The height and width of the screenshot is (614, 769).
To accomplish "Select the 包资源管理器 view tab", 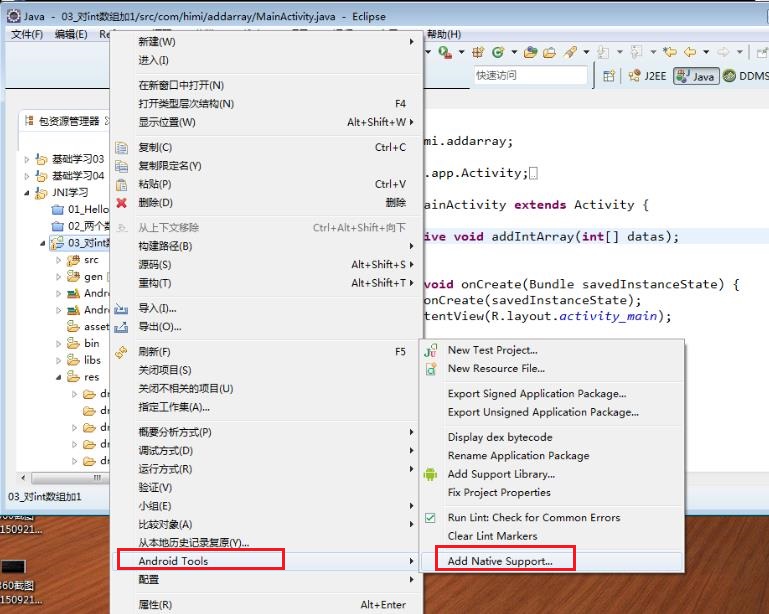I will pyautogui.click(x=66, y=121).
